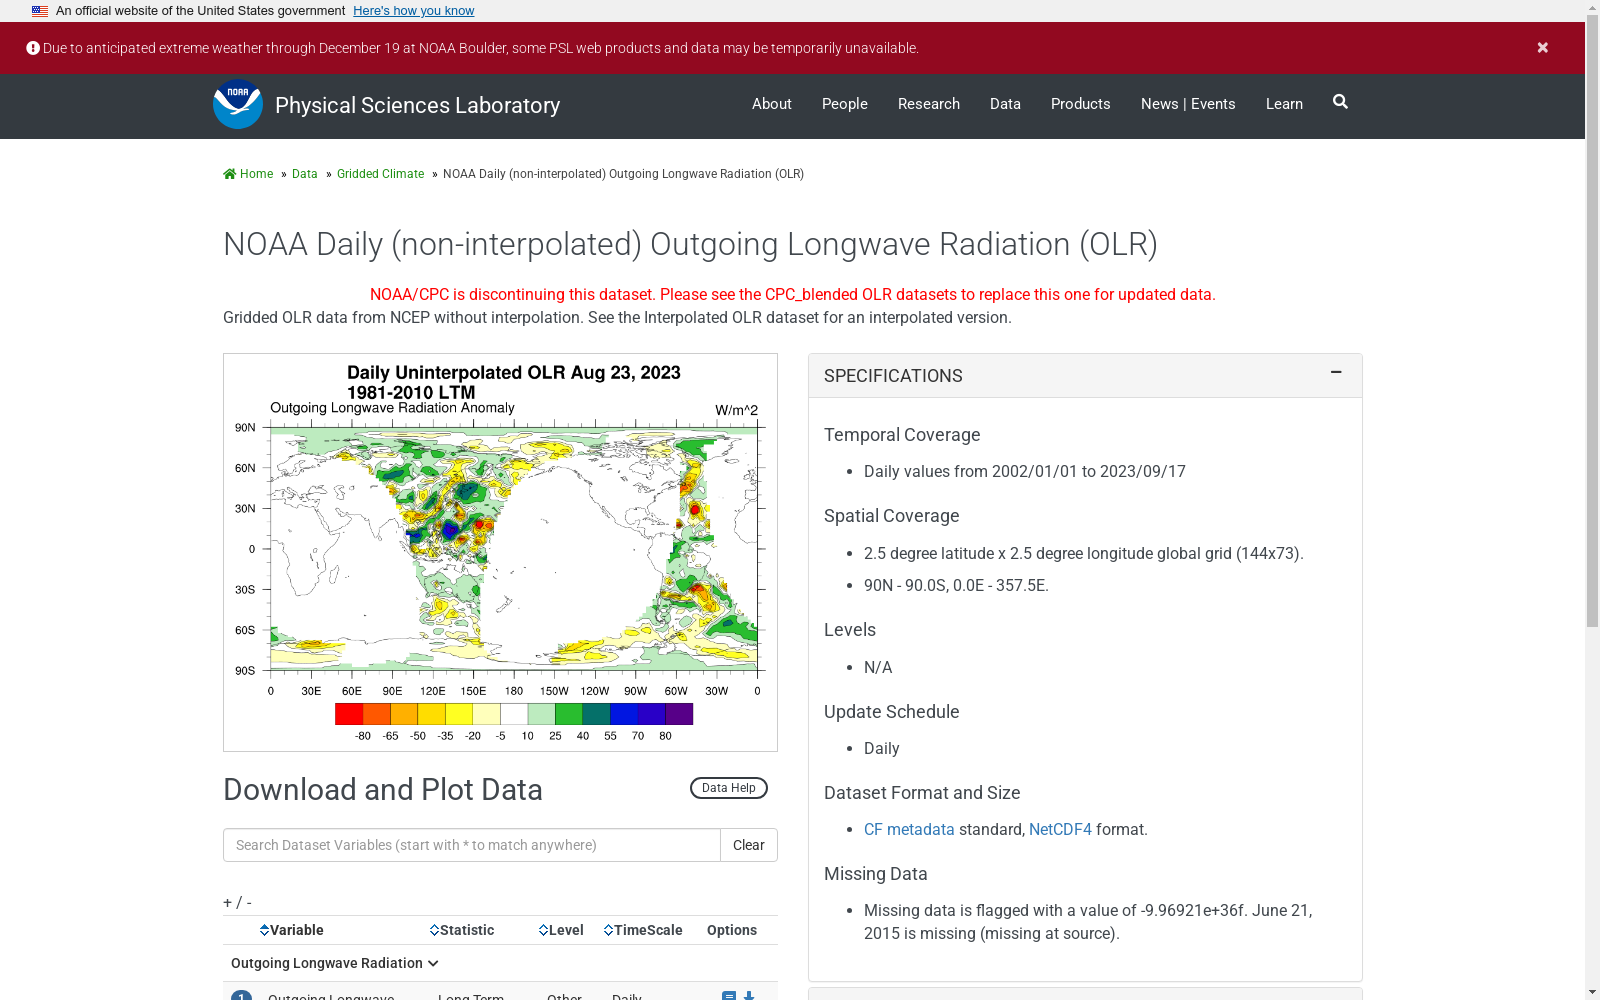
Task: Click the Missing Data heading
Action: point(876,874)
